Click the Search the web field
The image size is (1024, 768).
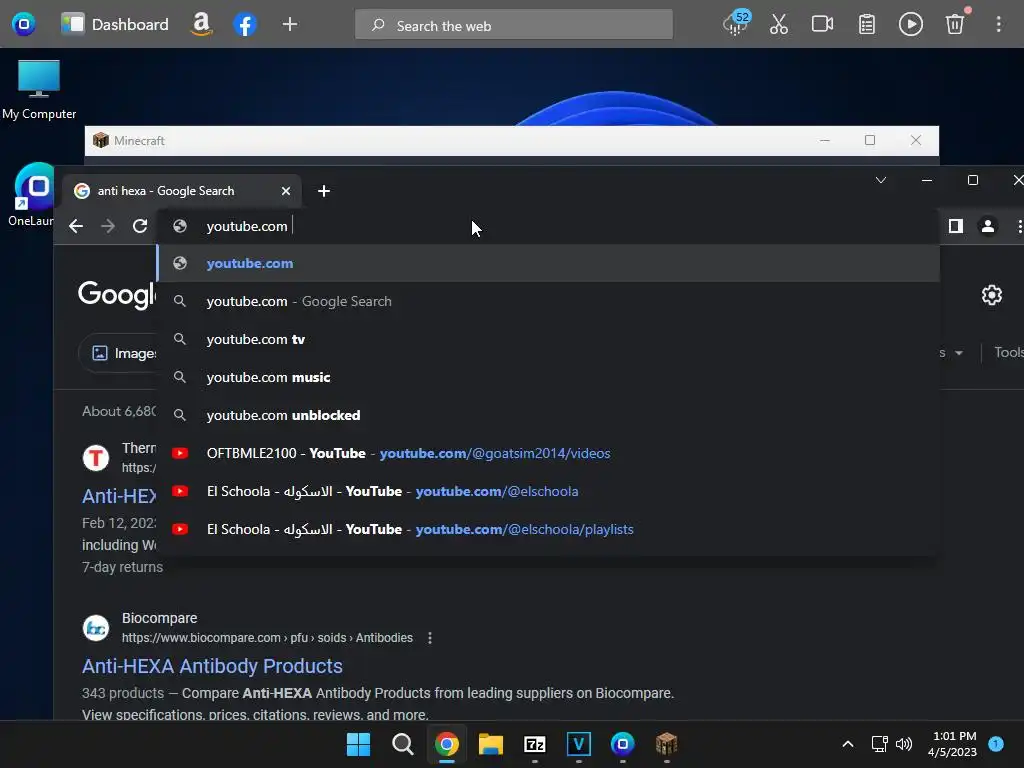(513, 25)
